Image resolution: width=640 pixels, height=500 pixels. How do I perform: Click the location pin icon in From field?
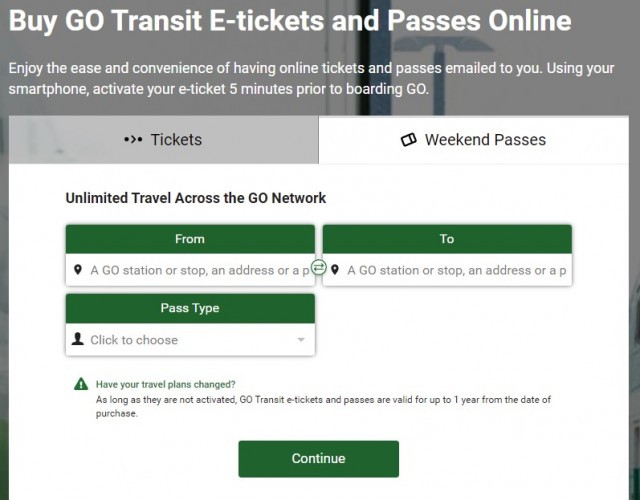[78, 270]
